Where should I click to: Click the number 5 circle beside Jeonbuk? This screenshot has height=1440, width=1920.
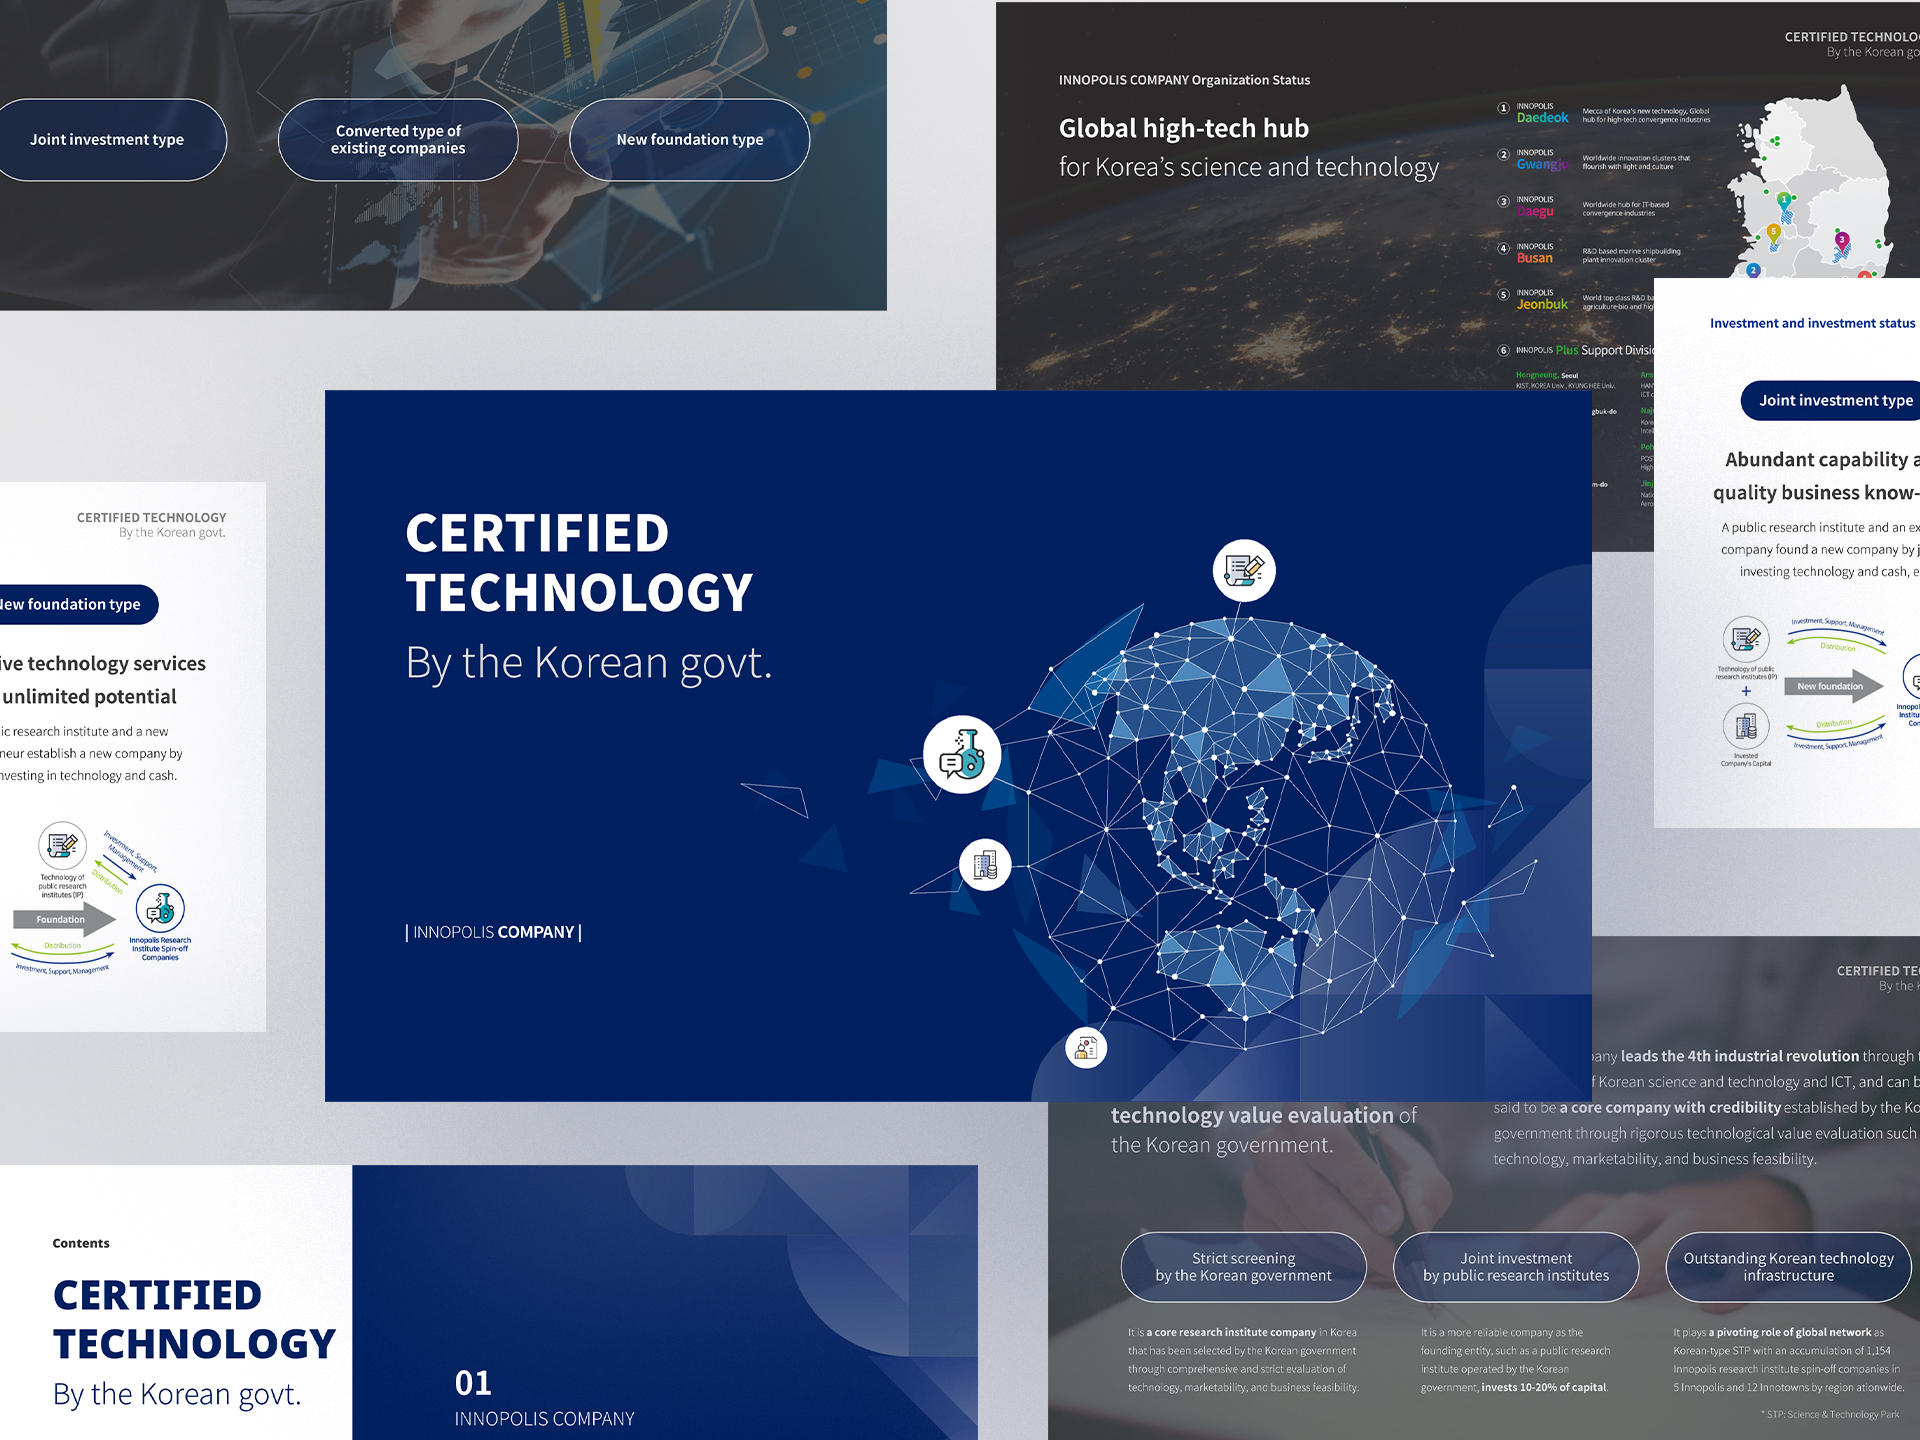(1503, 295)
